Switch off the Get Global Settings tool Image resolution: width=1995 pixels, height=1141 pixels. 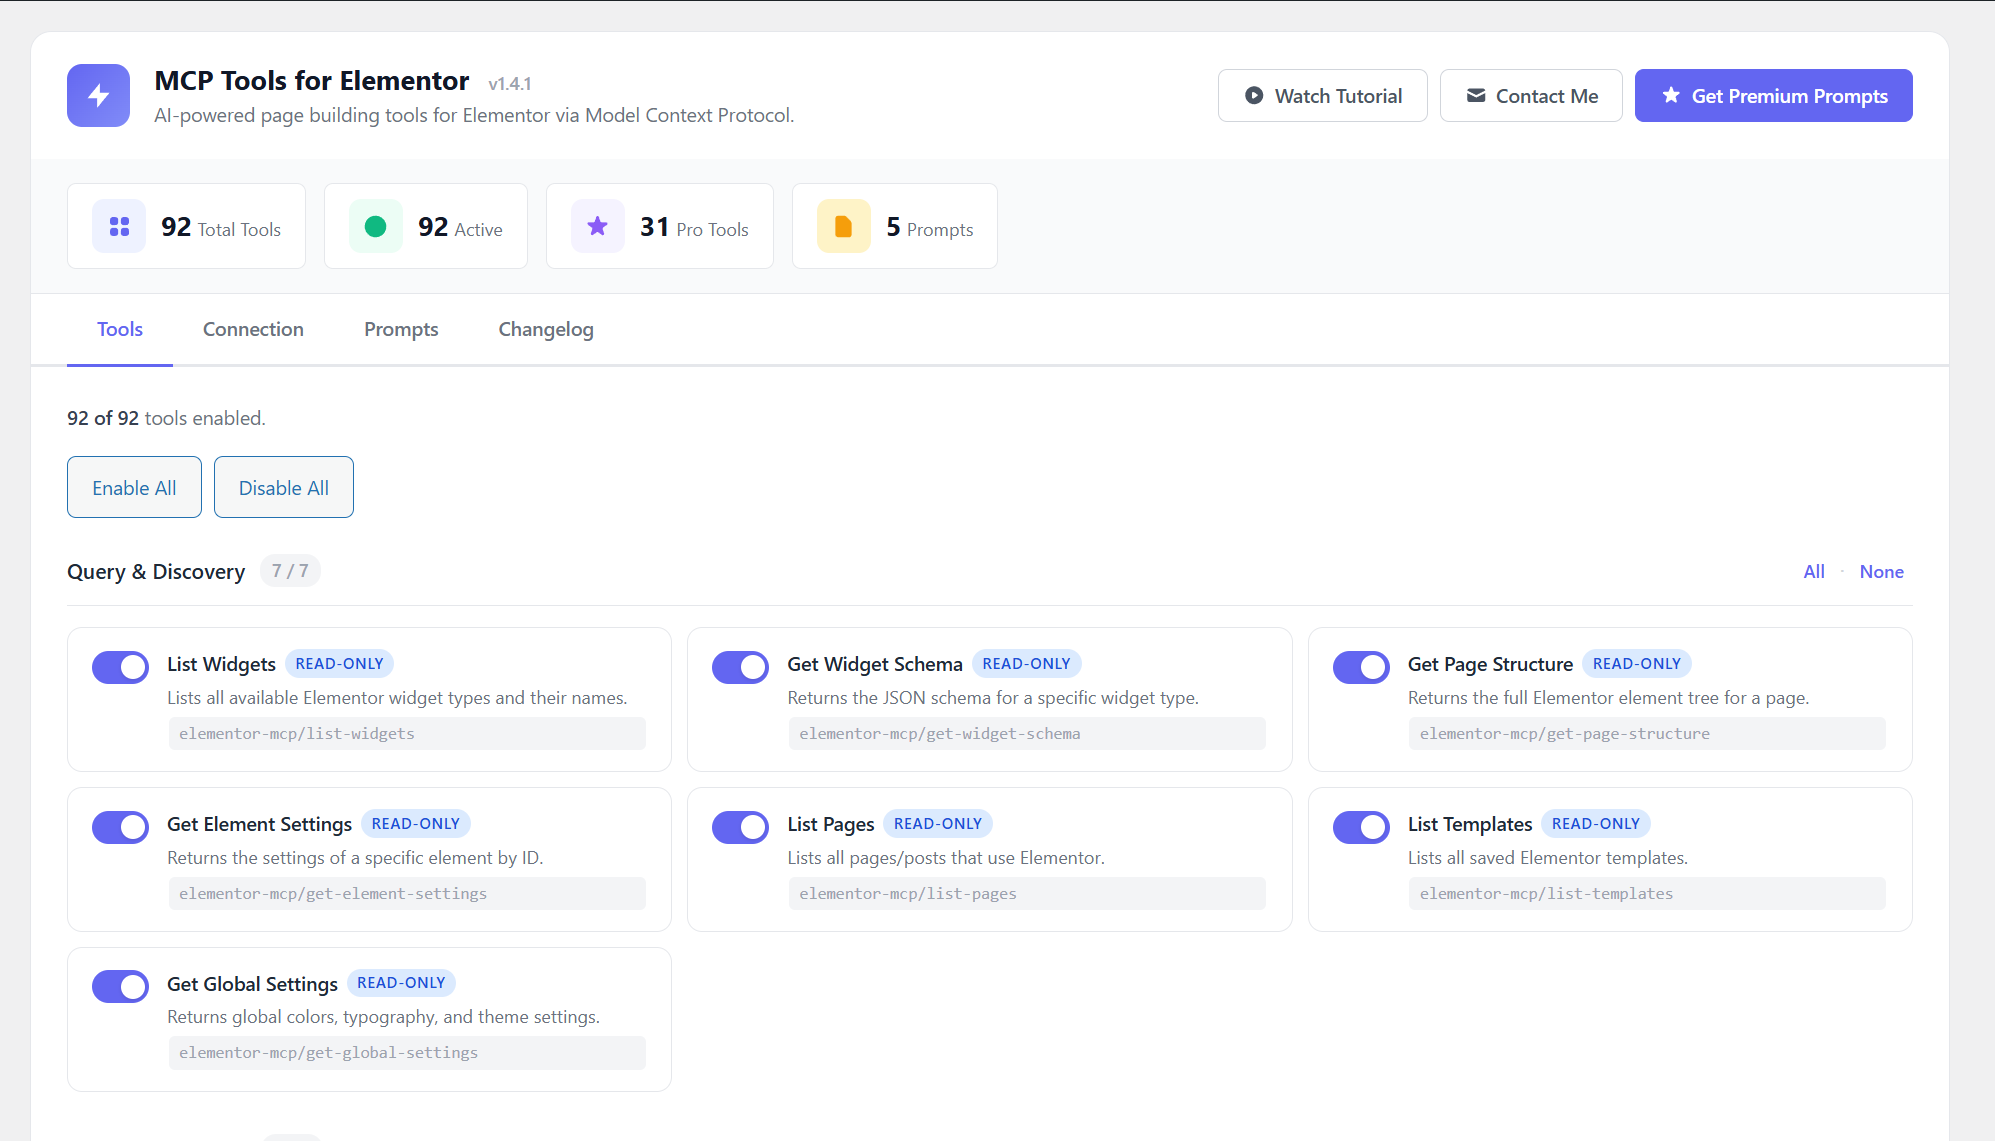(x=120, y=986)
